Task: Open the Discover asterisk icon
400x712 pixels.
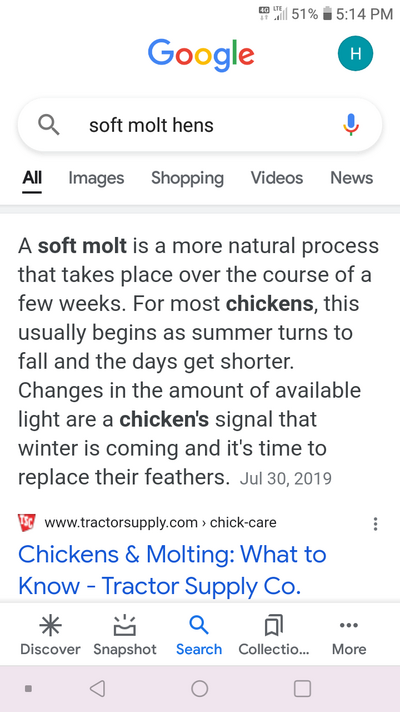Action: 50,626
